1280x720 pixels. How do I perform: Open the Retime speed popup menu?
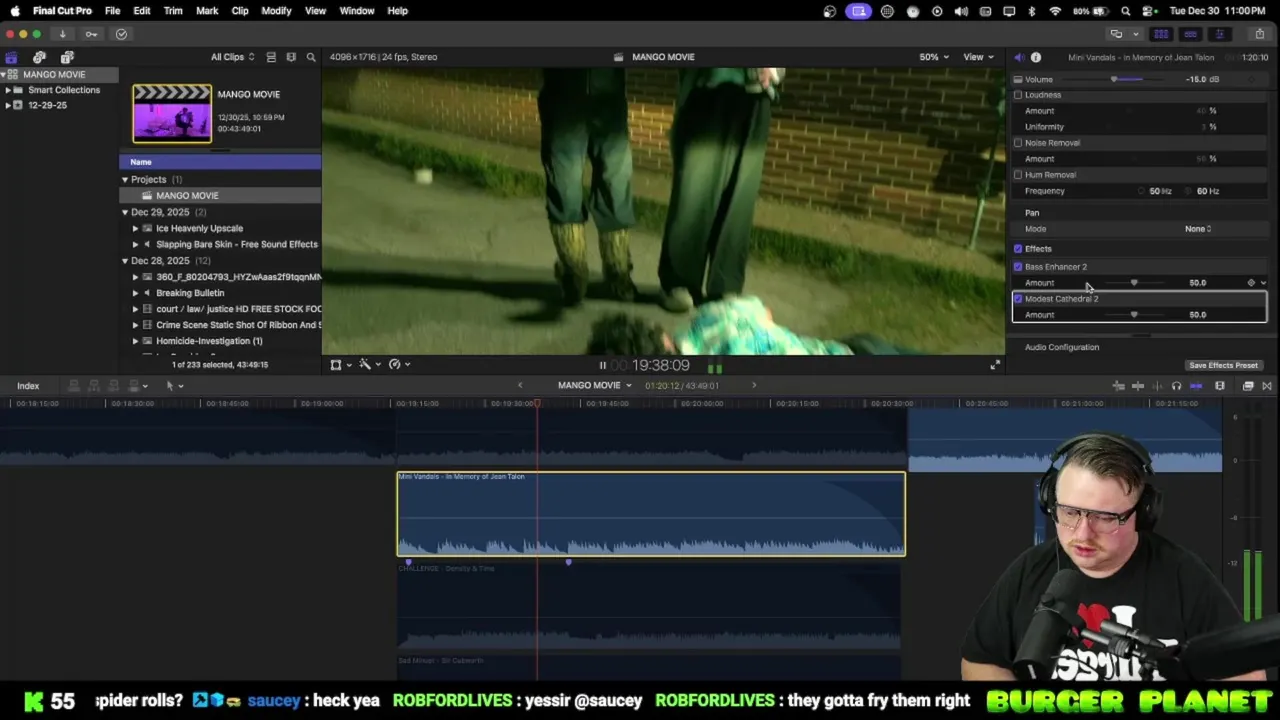[399, 365]
